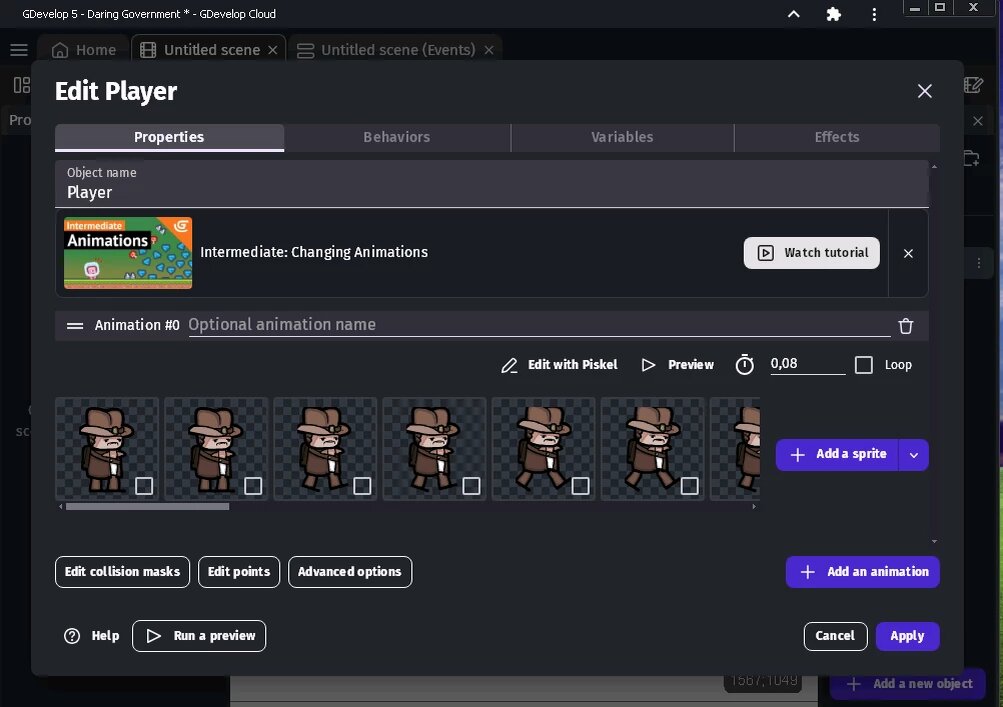Close the right-side panel behind dialog

coord(977,121)
